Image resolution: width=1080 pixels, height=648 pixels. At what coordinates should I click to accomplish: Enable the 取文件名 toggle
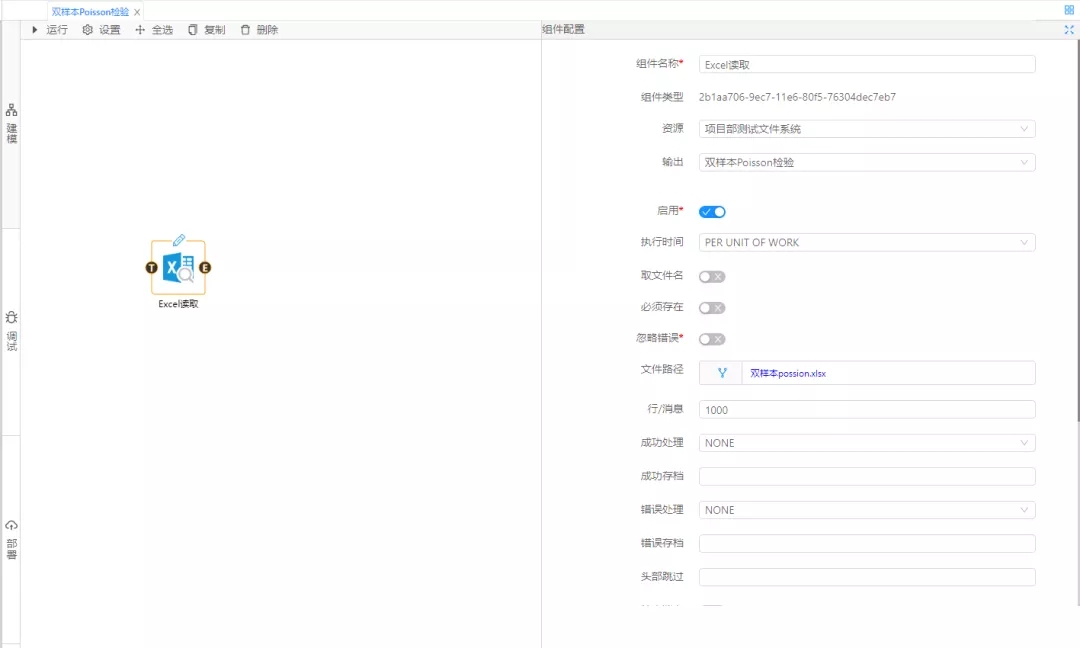712,277
